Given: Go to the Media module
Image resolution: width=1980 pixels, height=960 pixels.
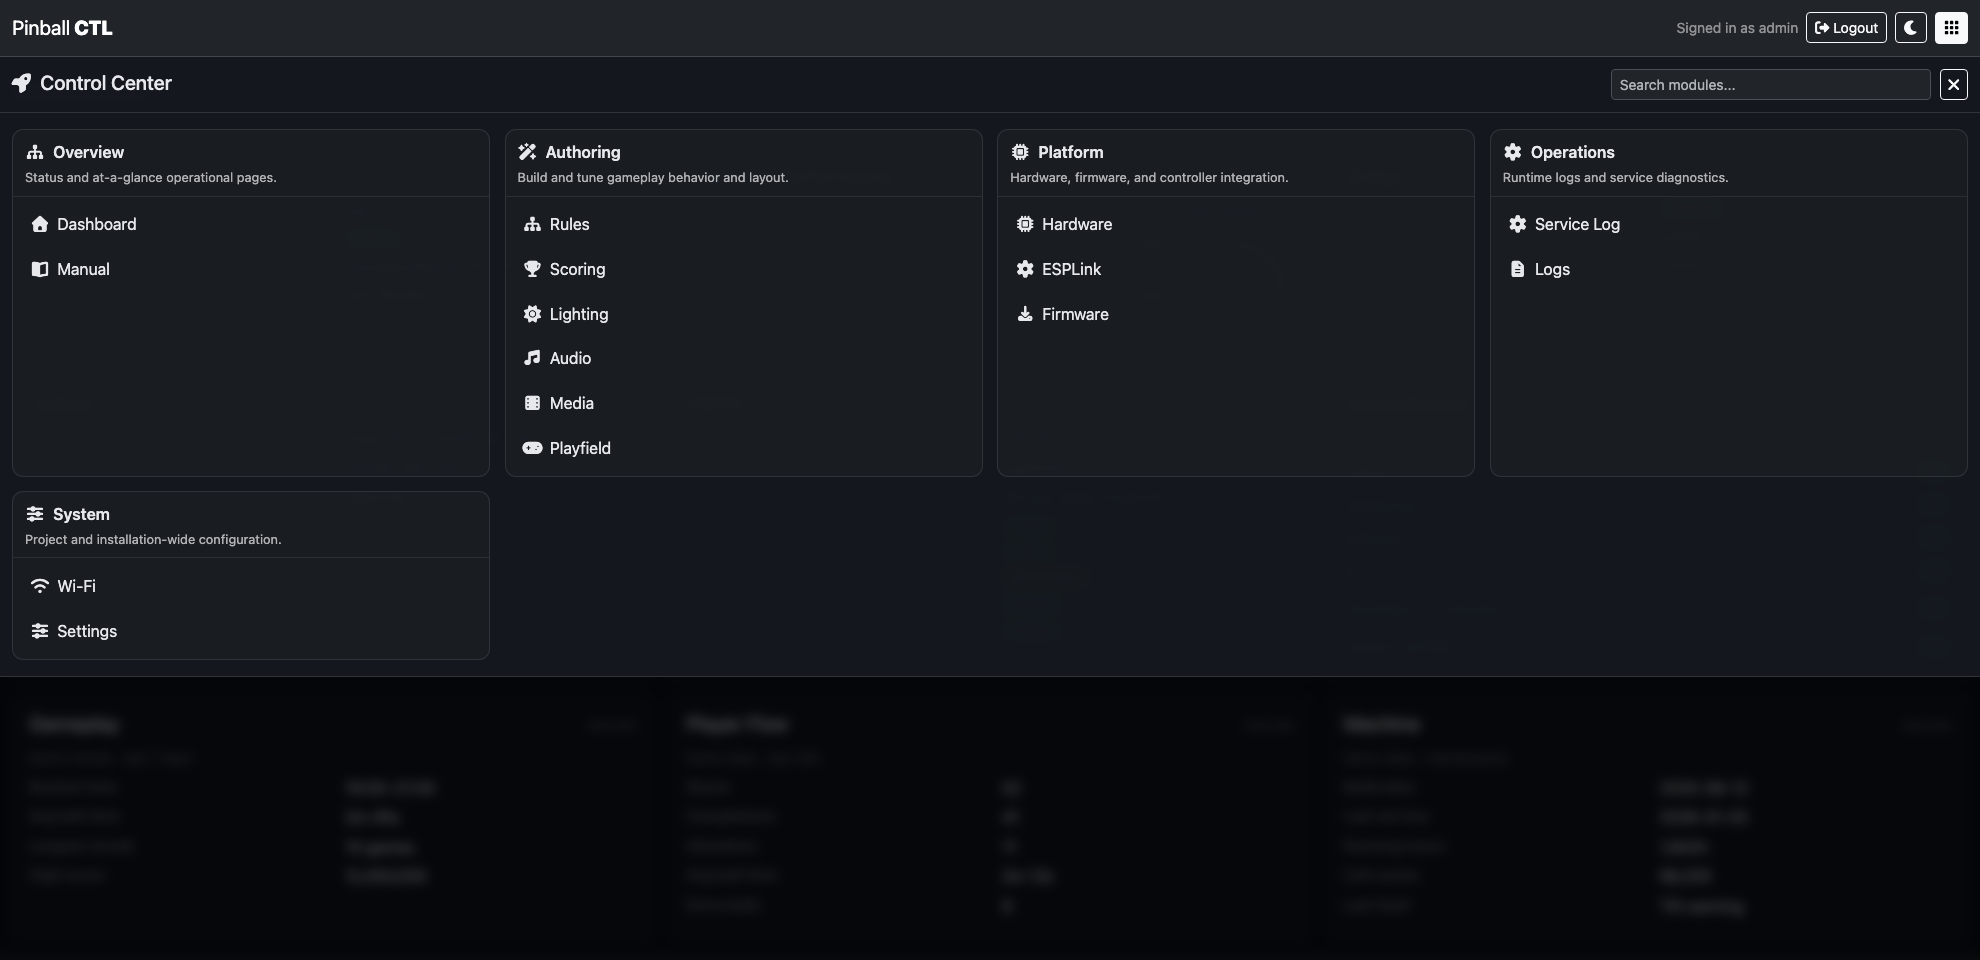Looking at the screenshot, I should 571,403.
